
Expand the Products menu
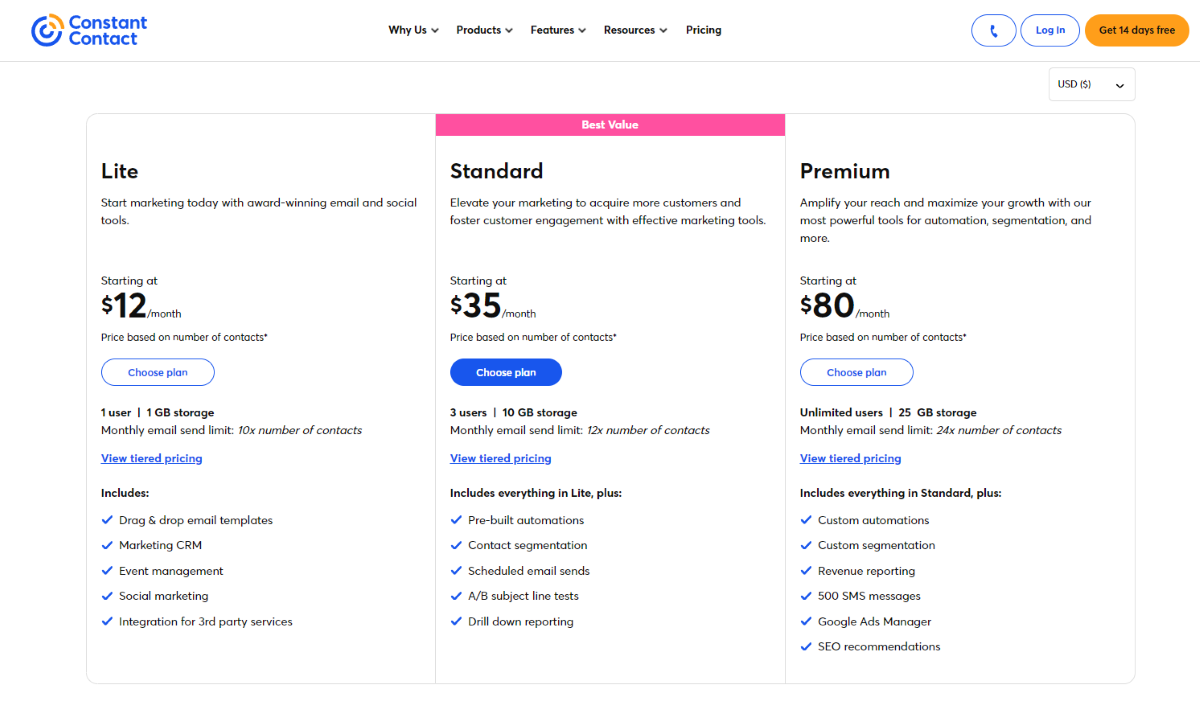point(485,30)
